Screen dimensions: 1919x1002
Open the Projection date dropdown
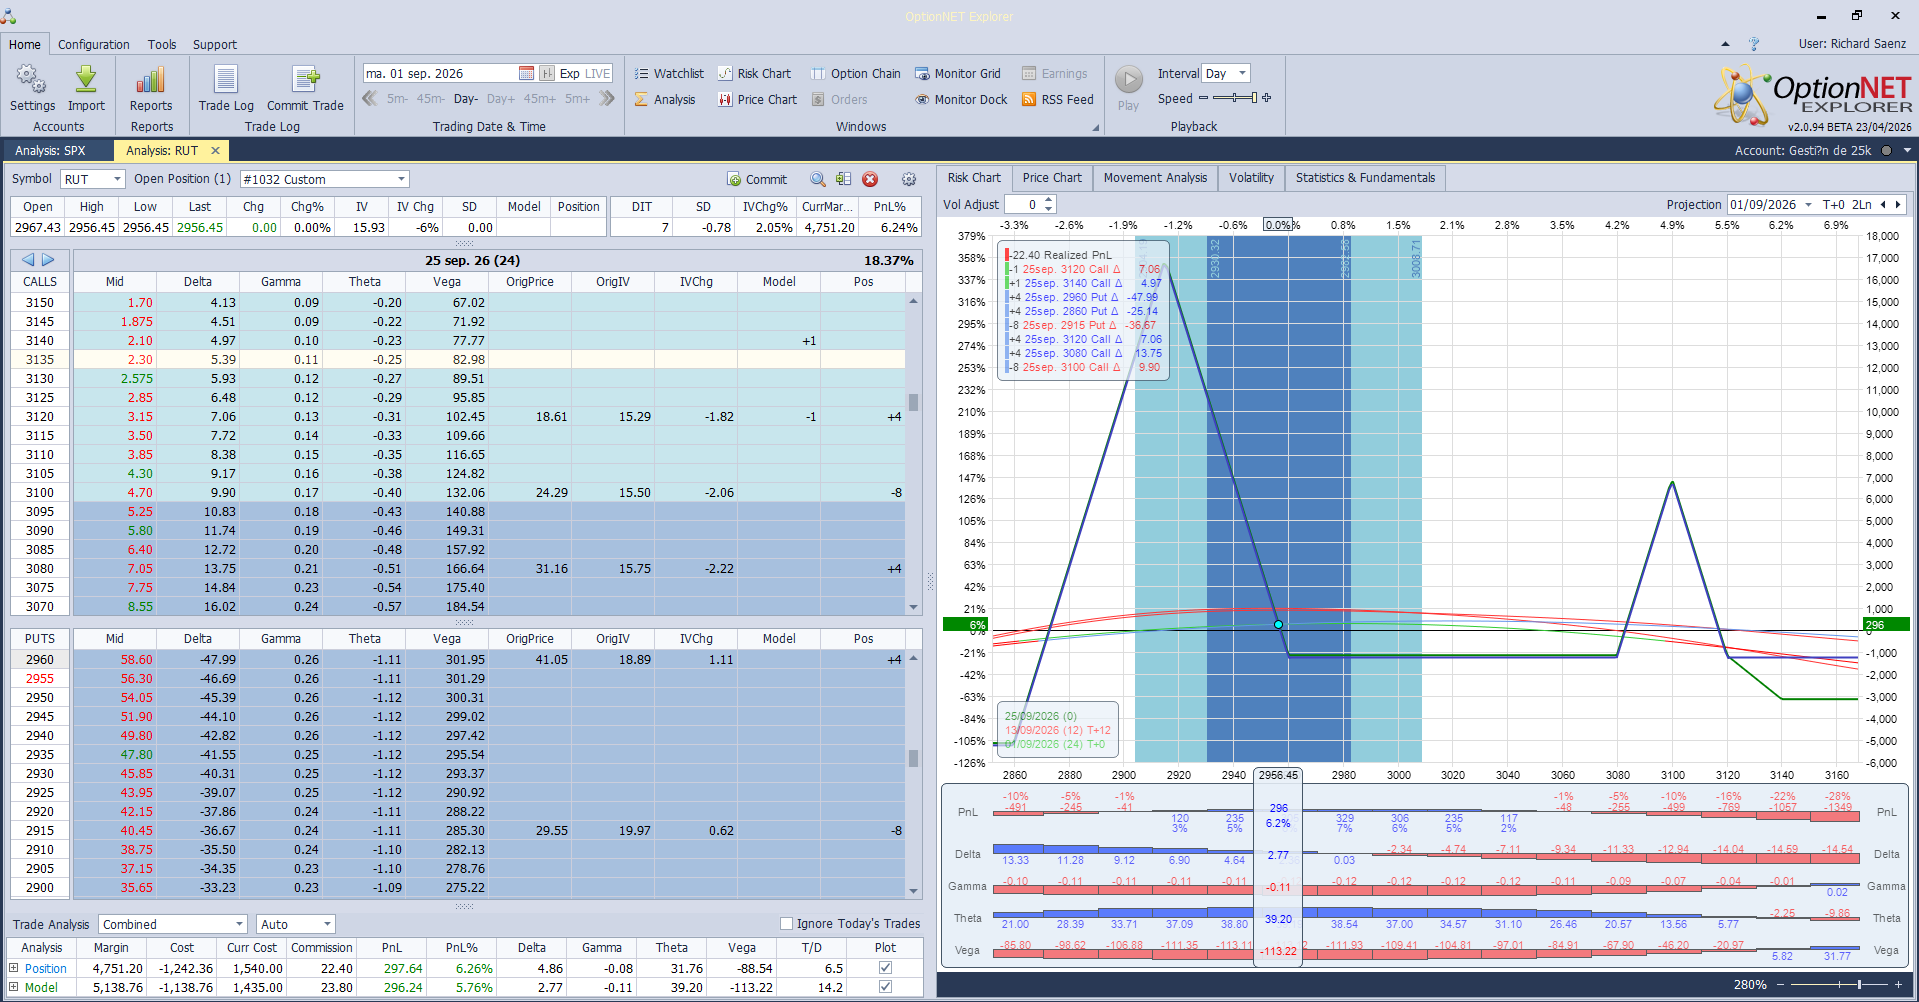tap(1808, 204)
